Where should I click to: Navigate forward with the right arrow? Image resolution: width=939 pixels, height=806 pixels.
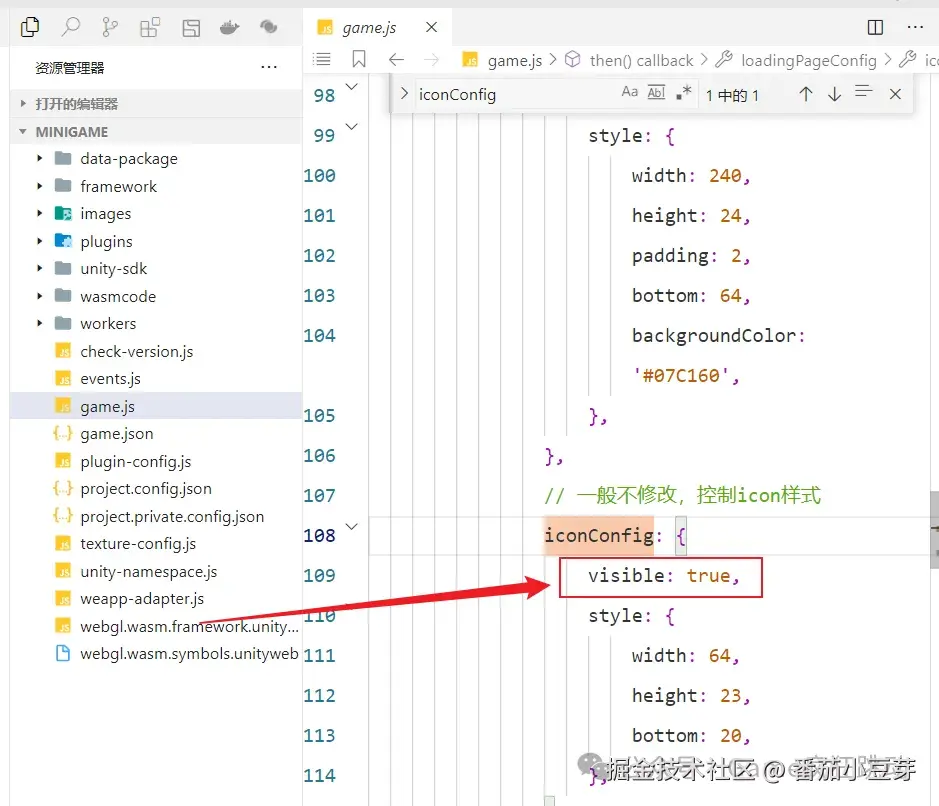pyautogui.click(x=431, y=59)
